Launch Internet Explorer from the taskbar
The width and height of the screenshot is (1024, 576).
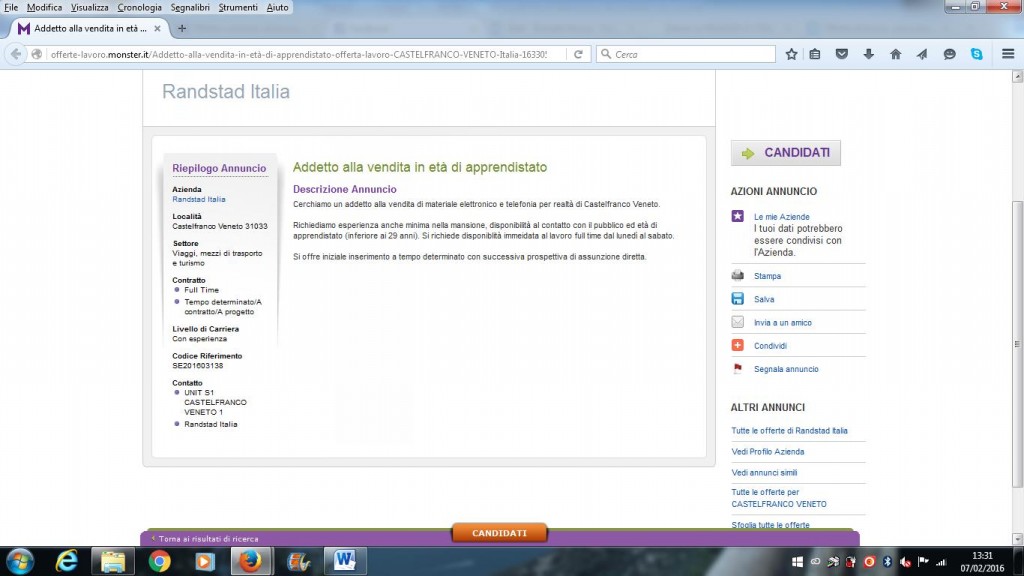click(66, 561)
